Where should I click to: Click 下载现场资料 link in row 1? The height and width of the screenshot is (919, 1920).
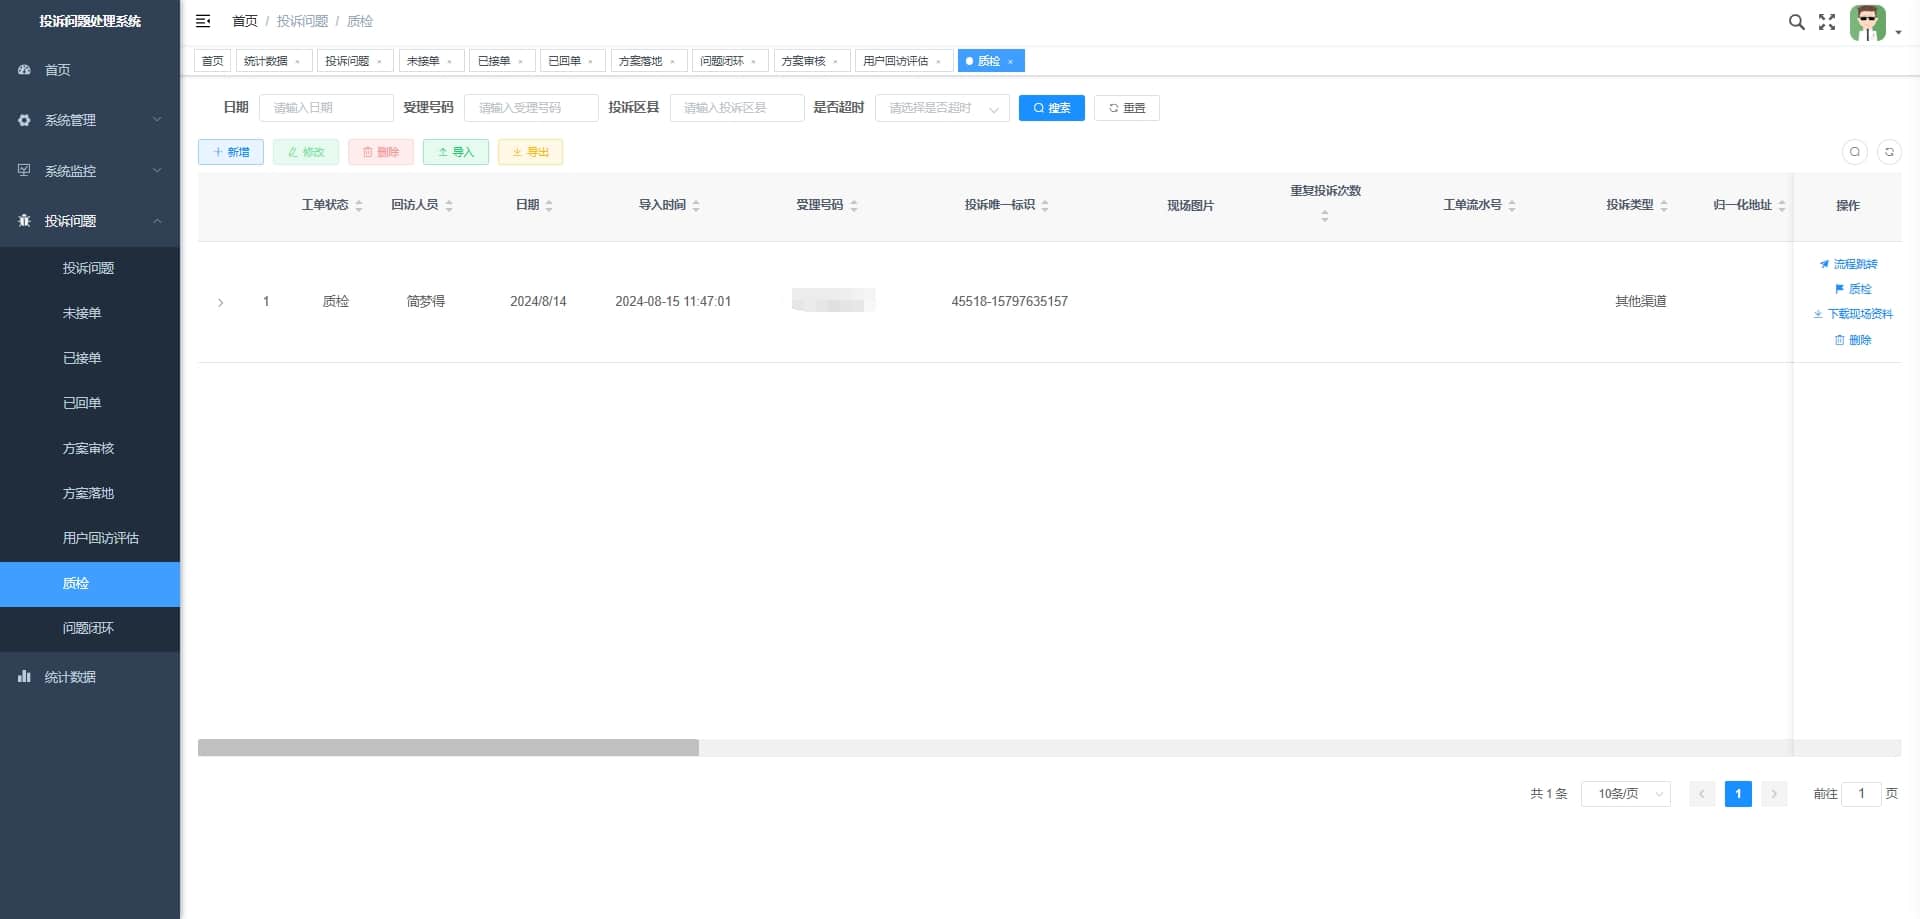pyautogui.click(x=1853, y=315)
